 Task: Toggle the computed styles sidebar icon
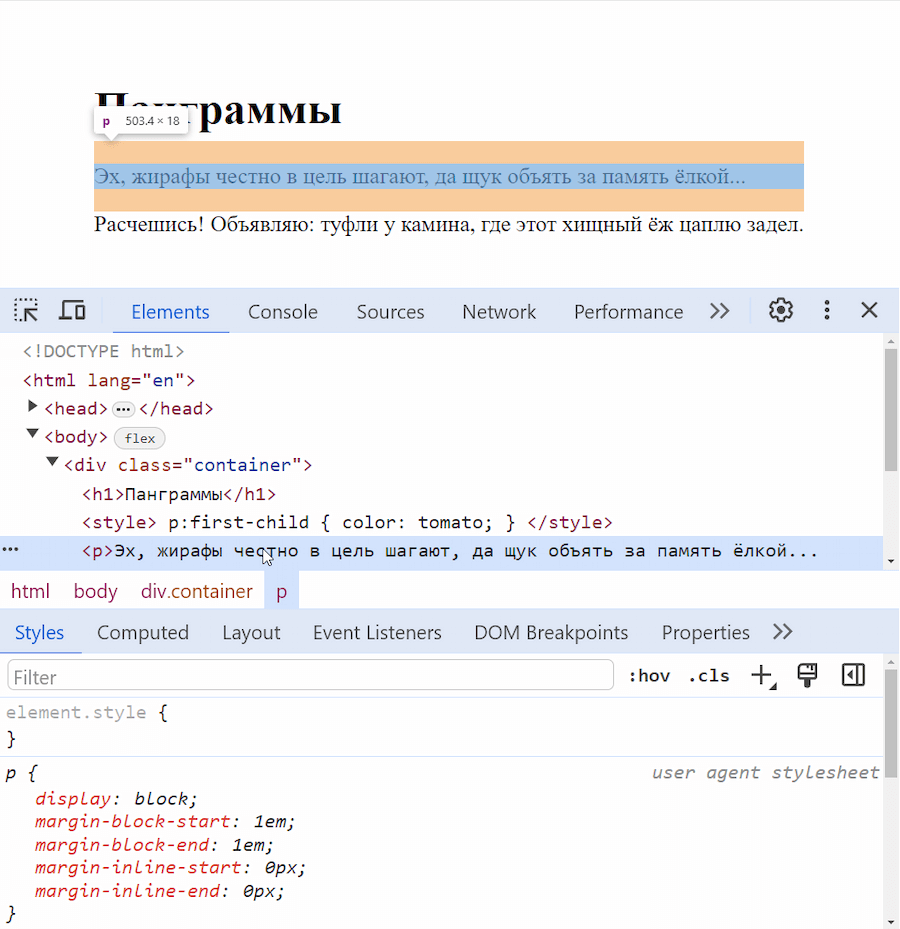853,675
